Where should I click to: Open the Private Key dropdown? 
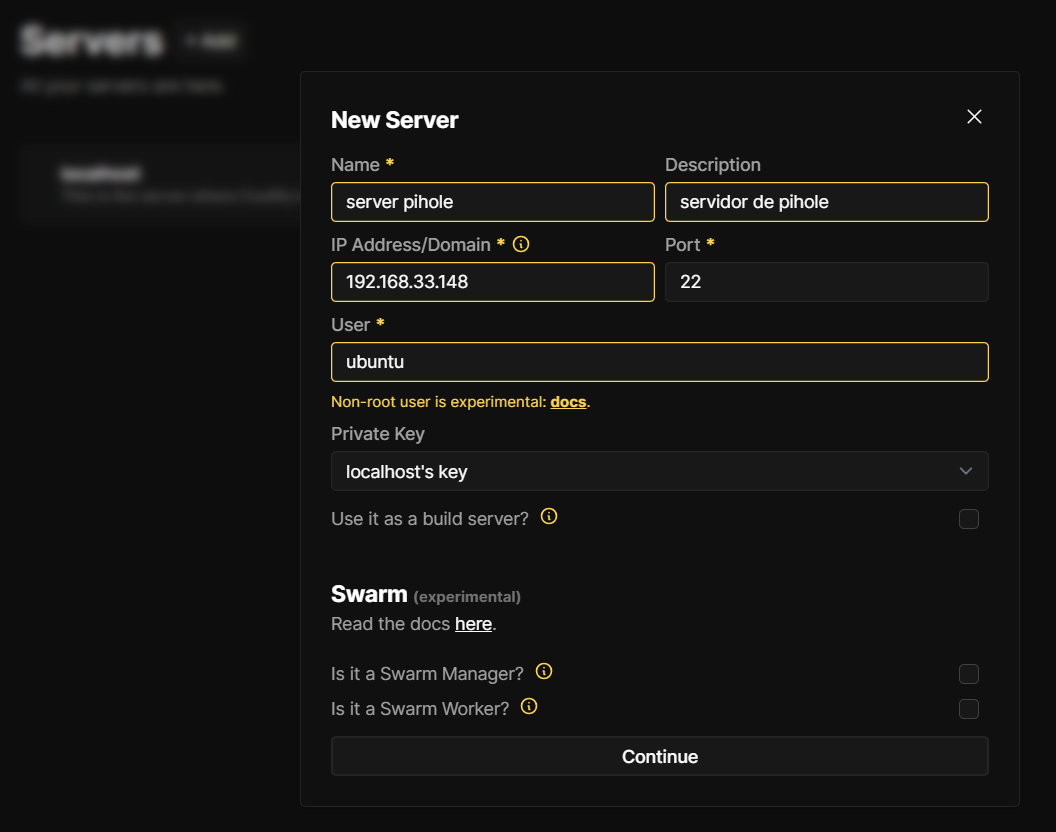point(659,471)
